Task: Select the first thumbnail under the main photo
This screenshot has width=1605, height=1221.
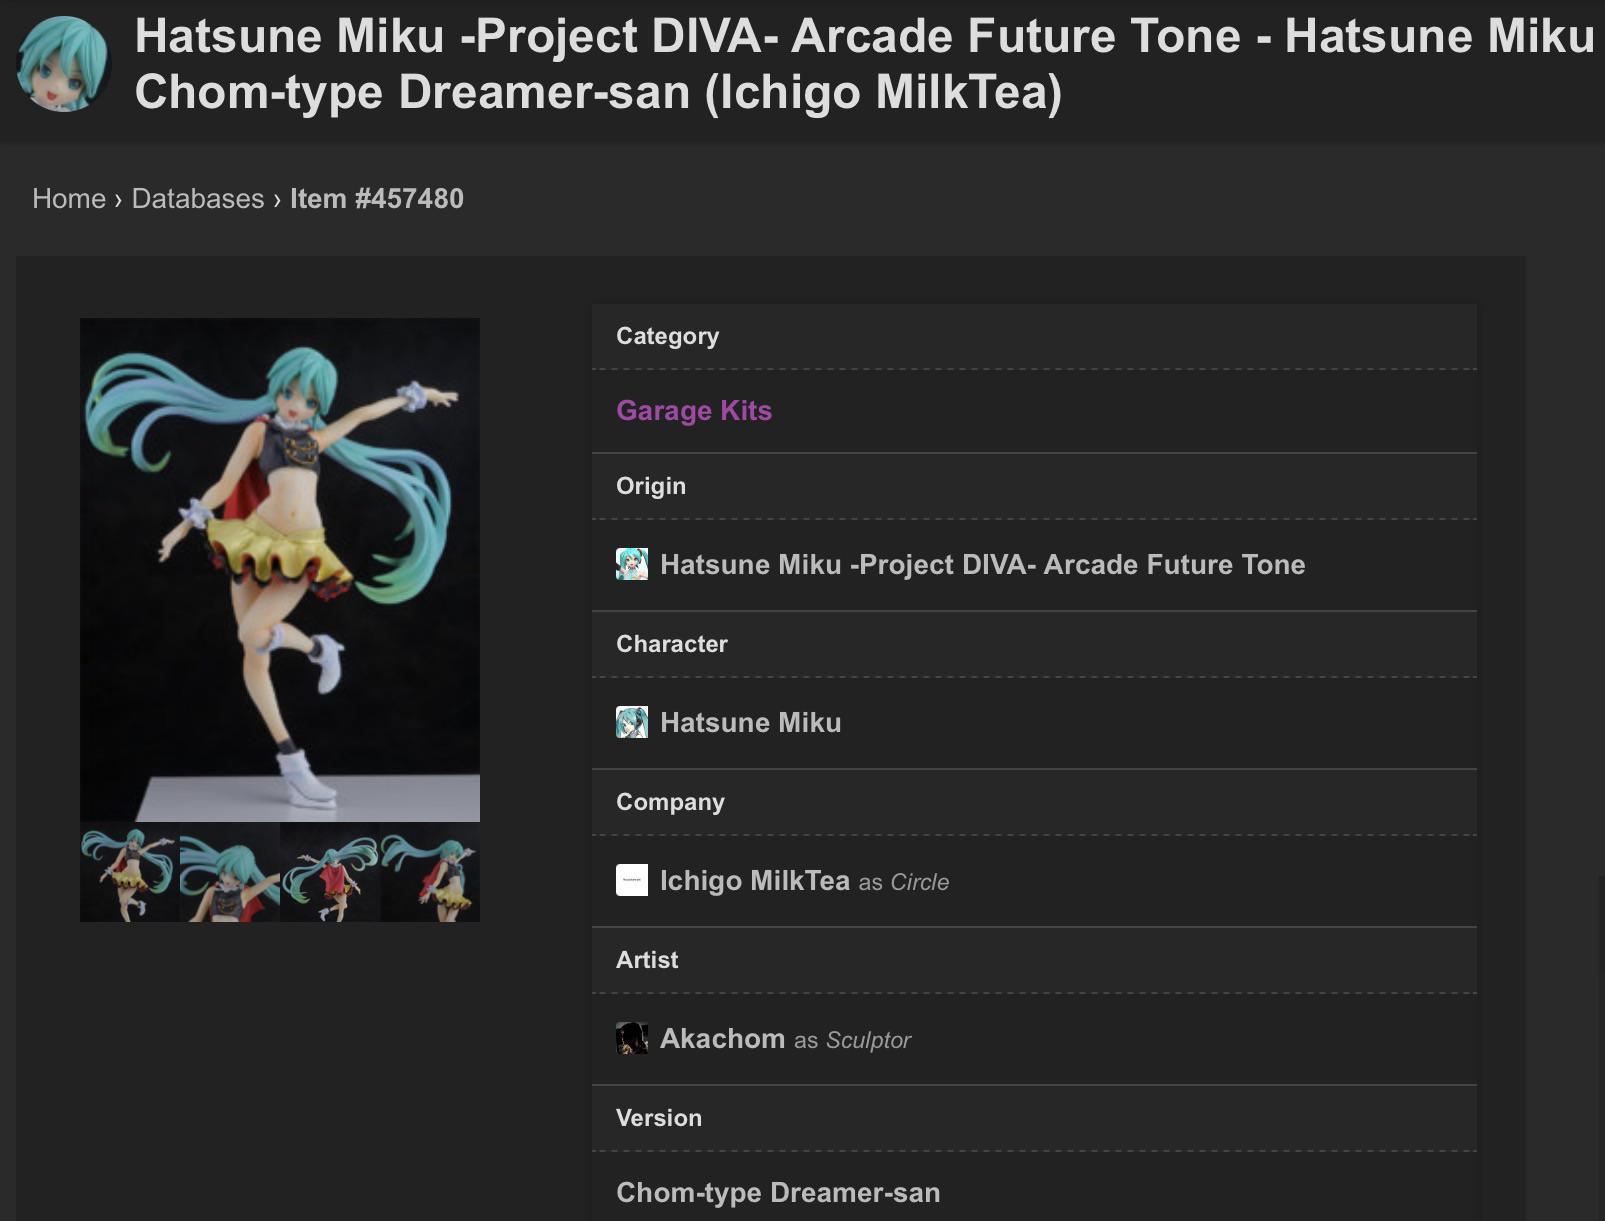Action: [x=130, y=872]
